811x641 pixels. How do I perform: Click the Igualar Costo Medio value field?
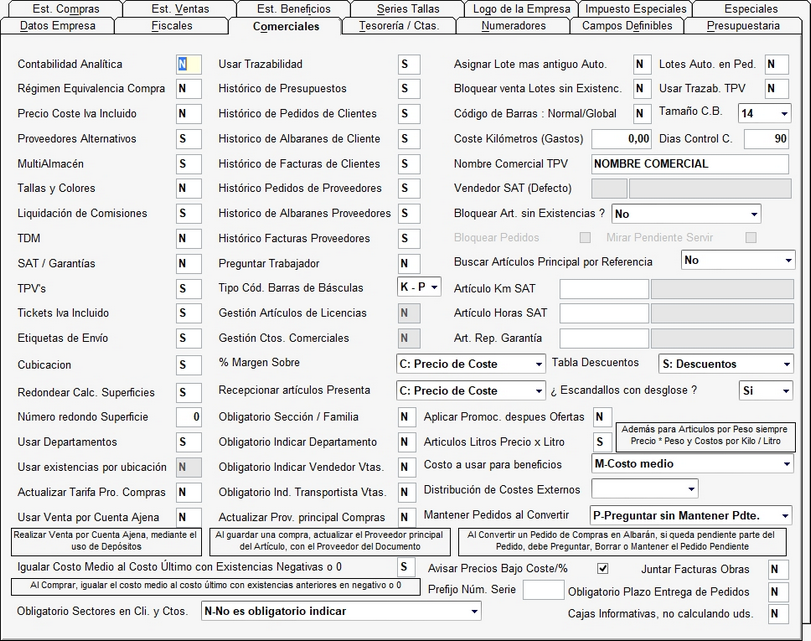click(407, 567)
